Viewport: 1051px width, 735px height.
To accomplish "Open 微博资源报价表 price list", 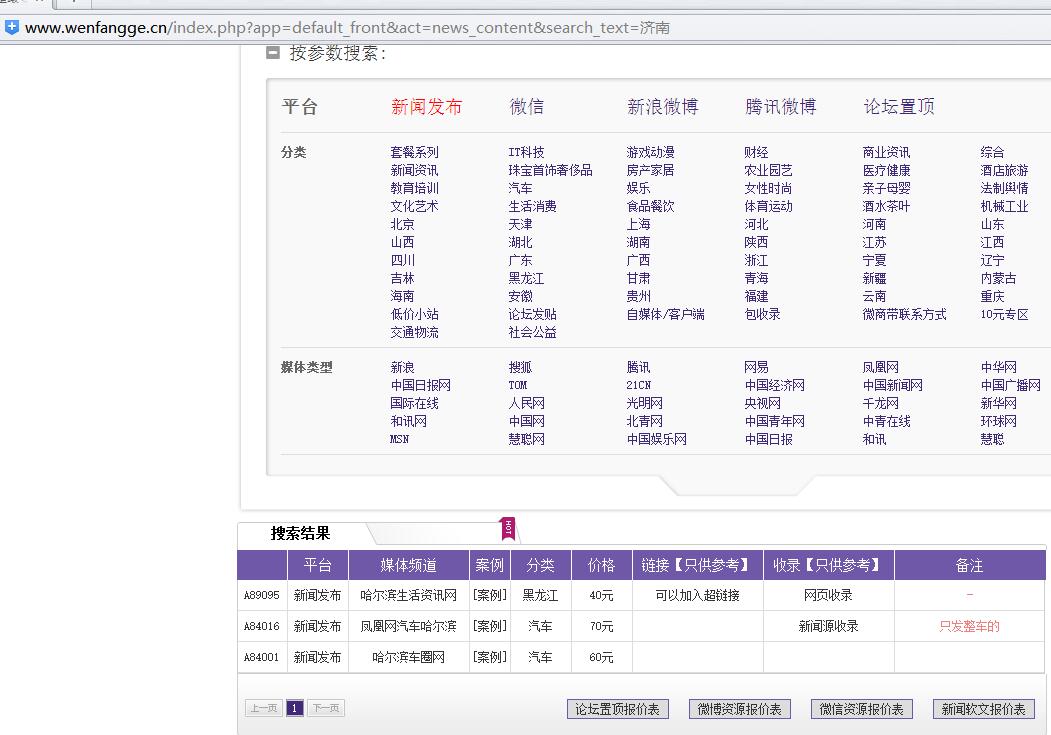I will point(739,709).
